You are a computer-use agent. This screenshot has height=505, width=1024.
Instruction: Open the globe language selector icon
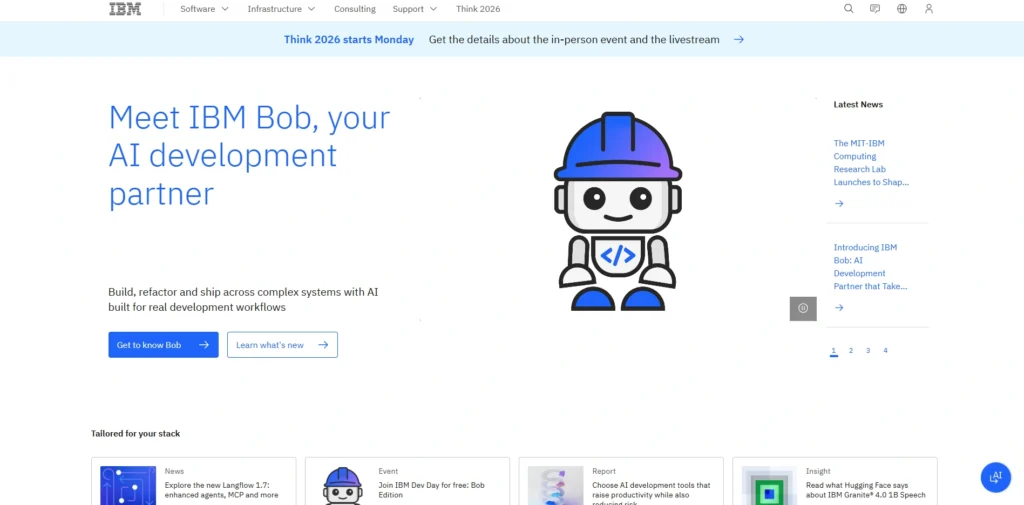point(902,9)
